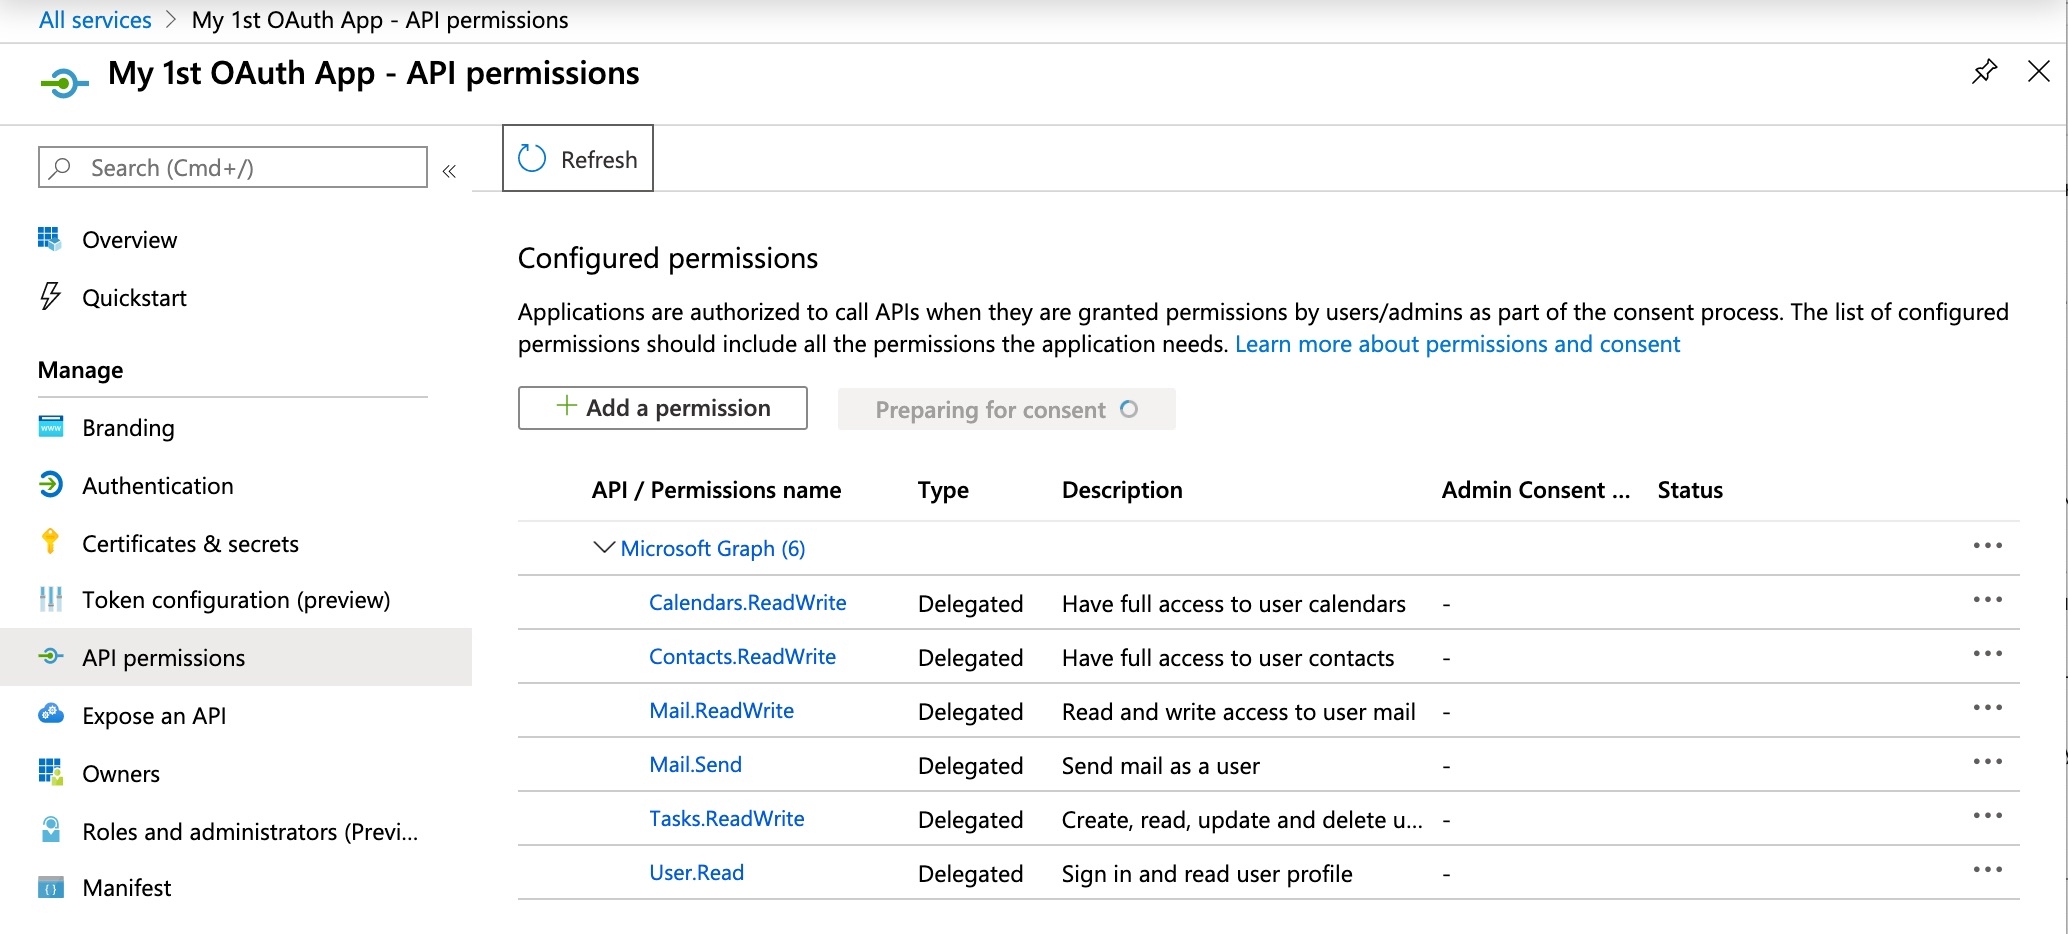
Task: Click the Overview grid icon
Action: [50, 239]
